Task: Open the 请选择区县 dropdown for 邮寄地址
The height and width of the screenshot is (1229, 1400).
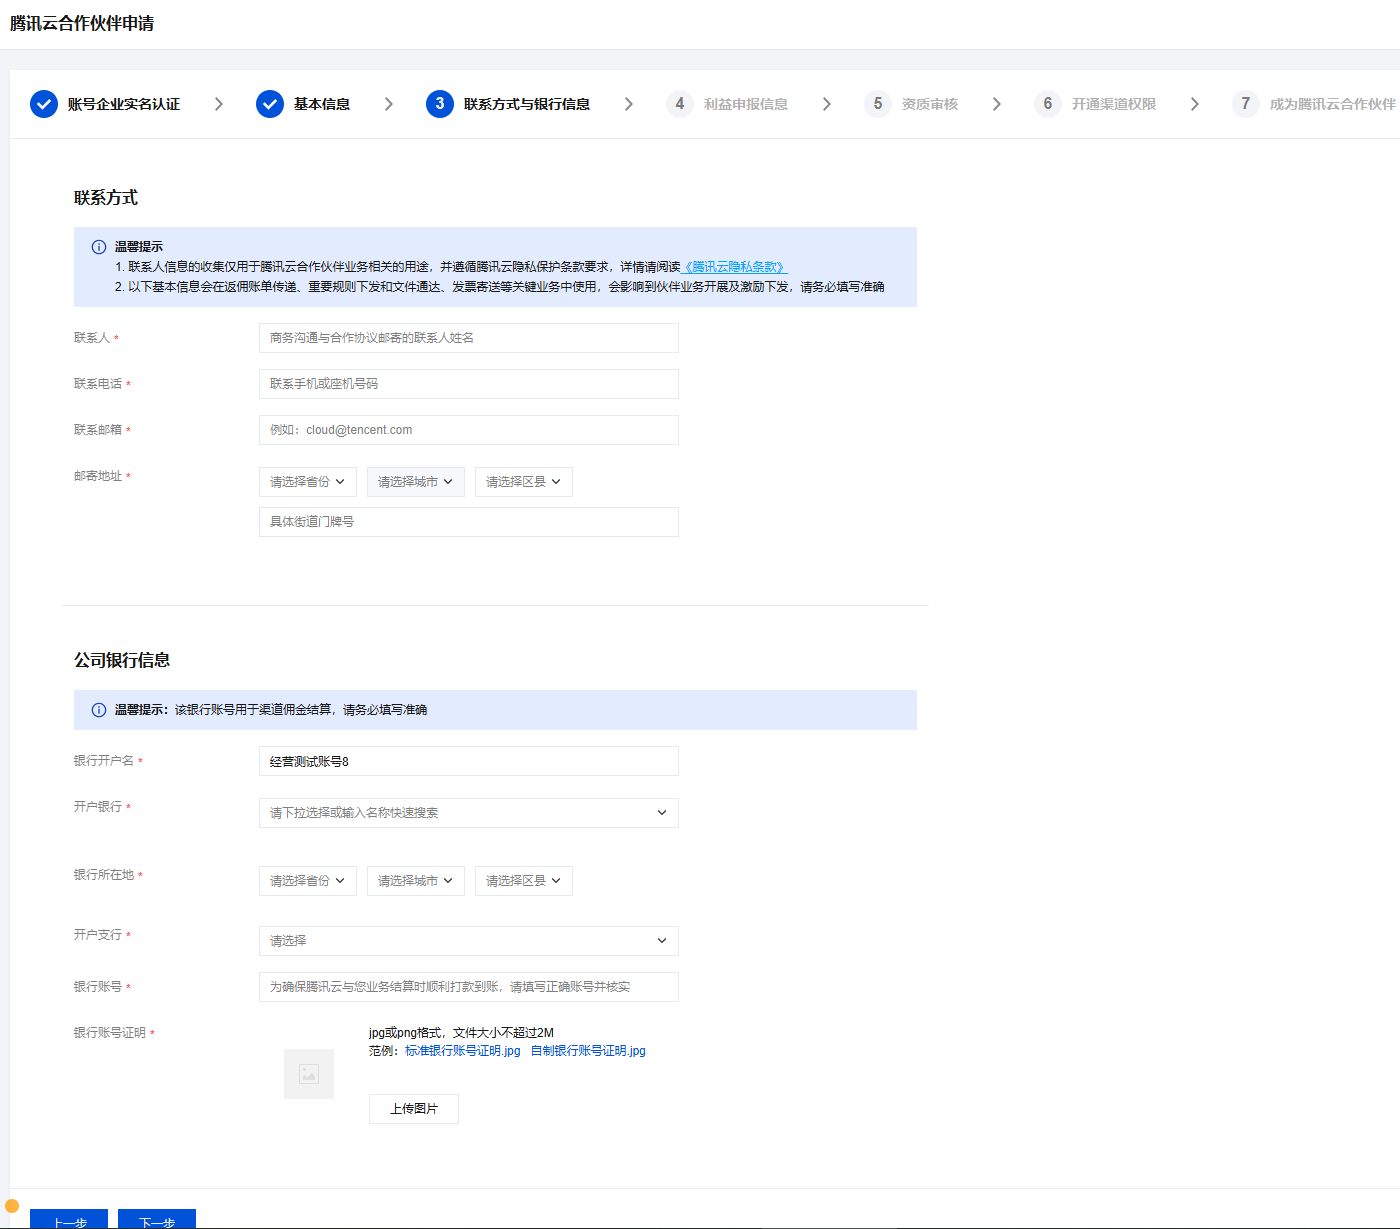Action: coord(524,482)
